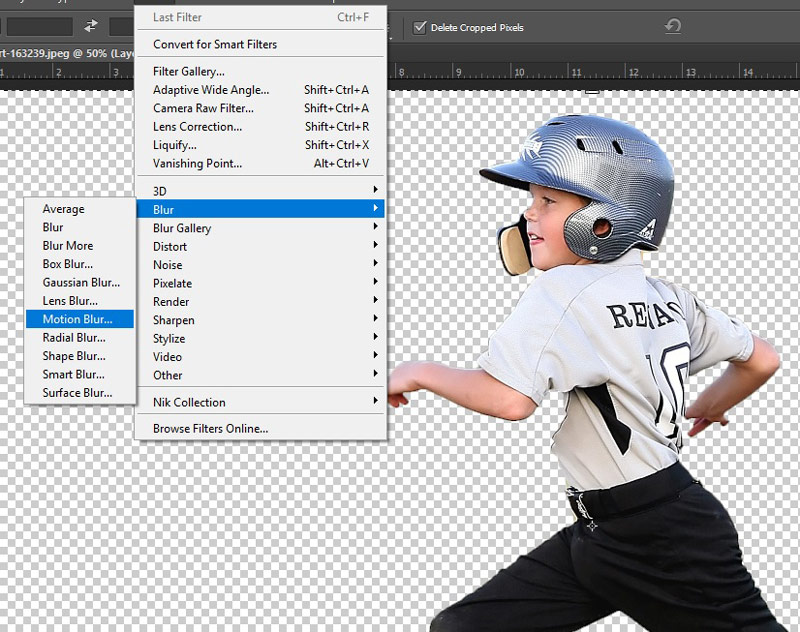Select Gaussian Blur filter
Image resolution: width=800 pixels, height=632 pixels.
tap(80, 283)
